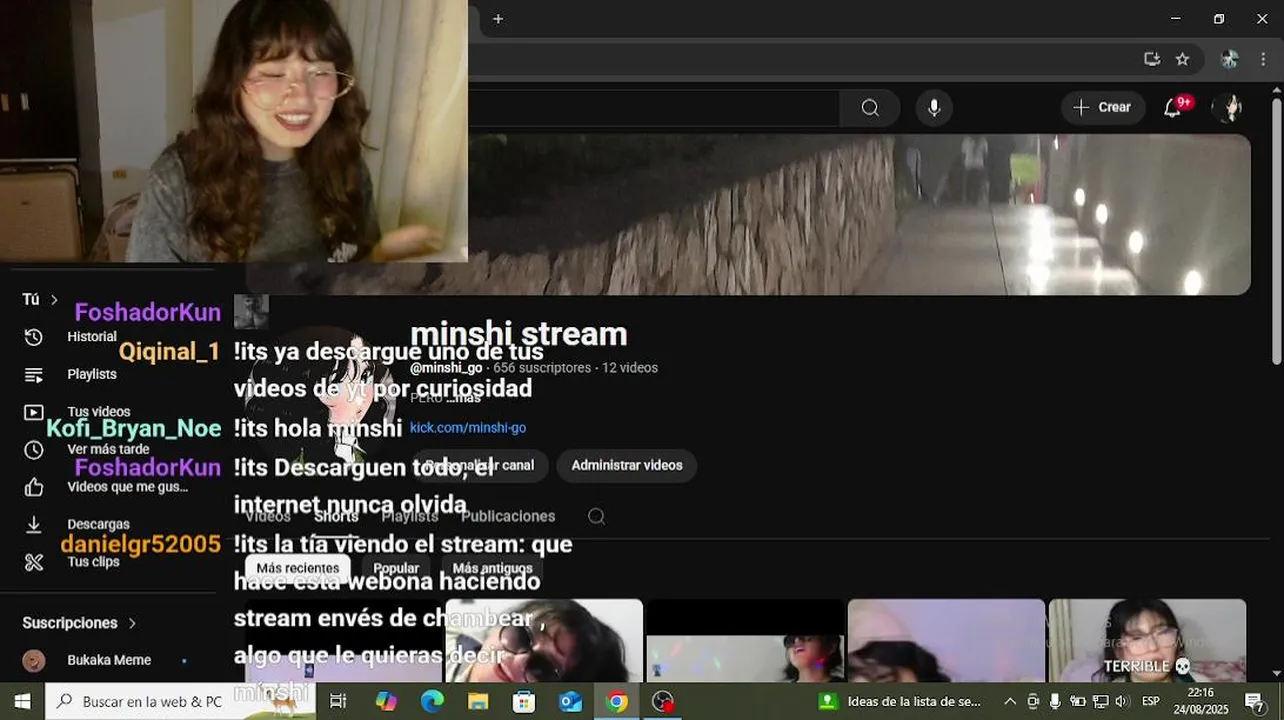The image size is (1284, 720).
Task: Open the Chrome profile avatar
Action: click(1229, 59)
